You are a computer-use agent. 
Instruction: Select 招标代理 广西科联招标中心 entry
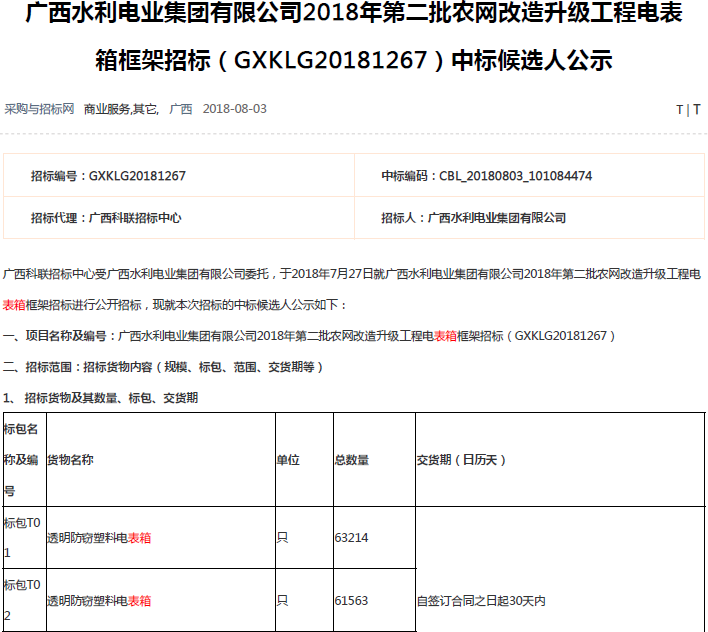point(106,217)
